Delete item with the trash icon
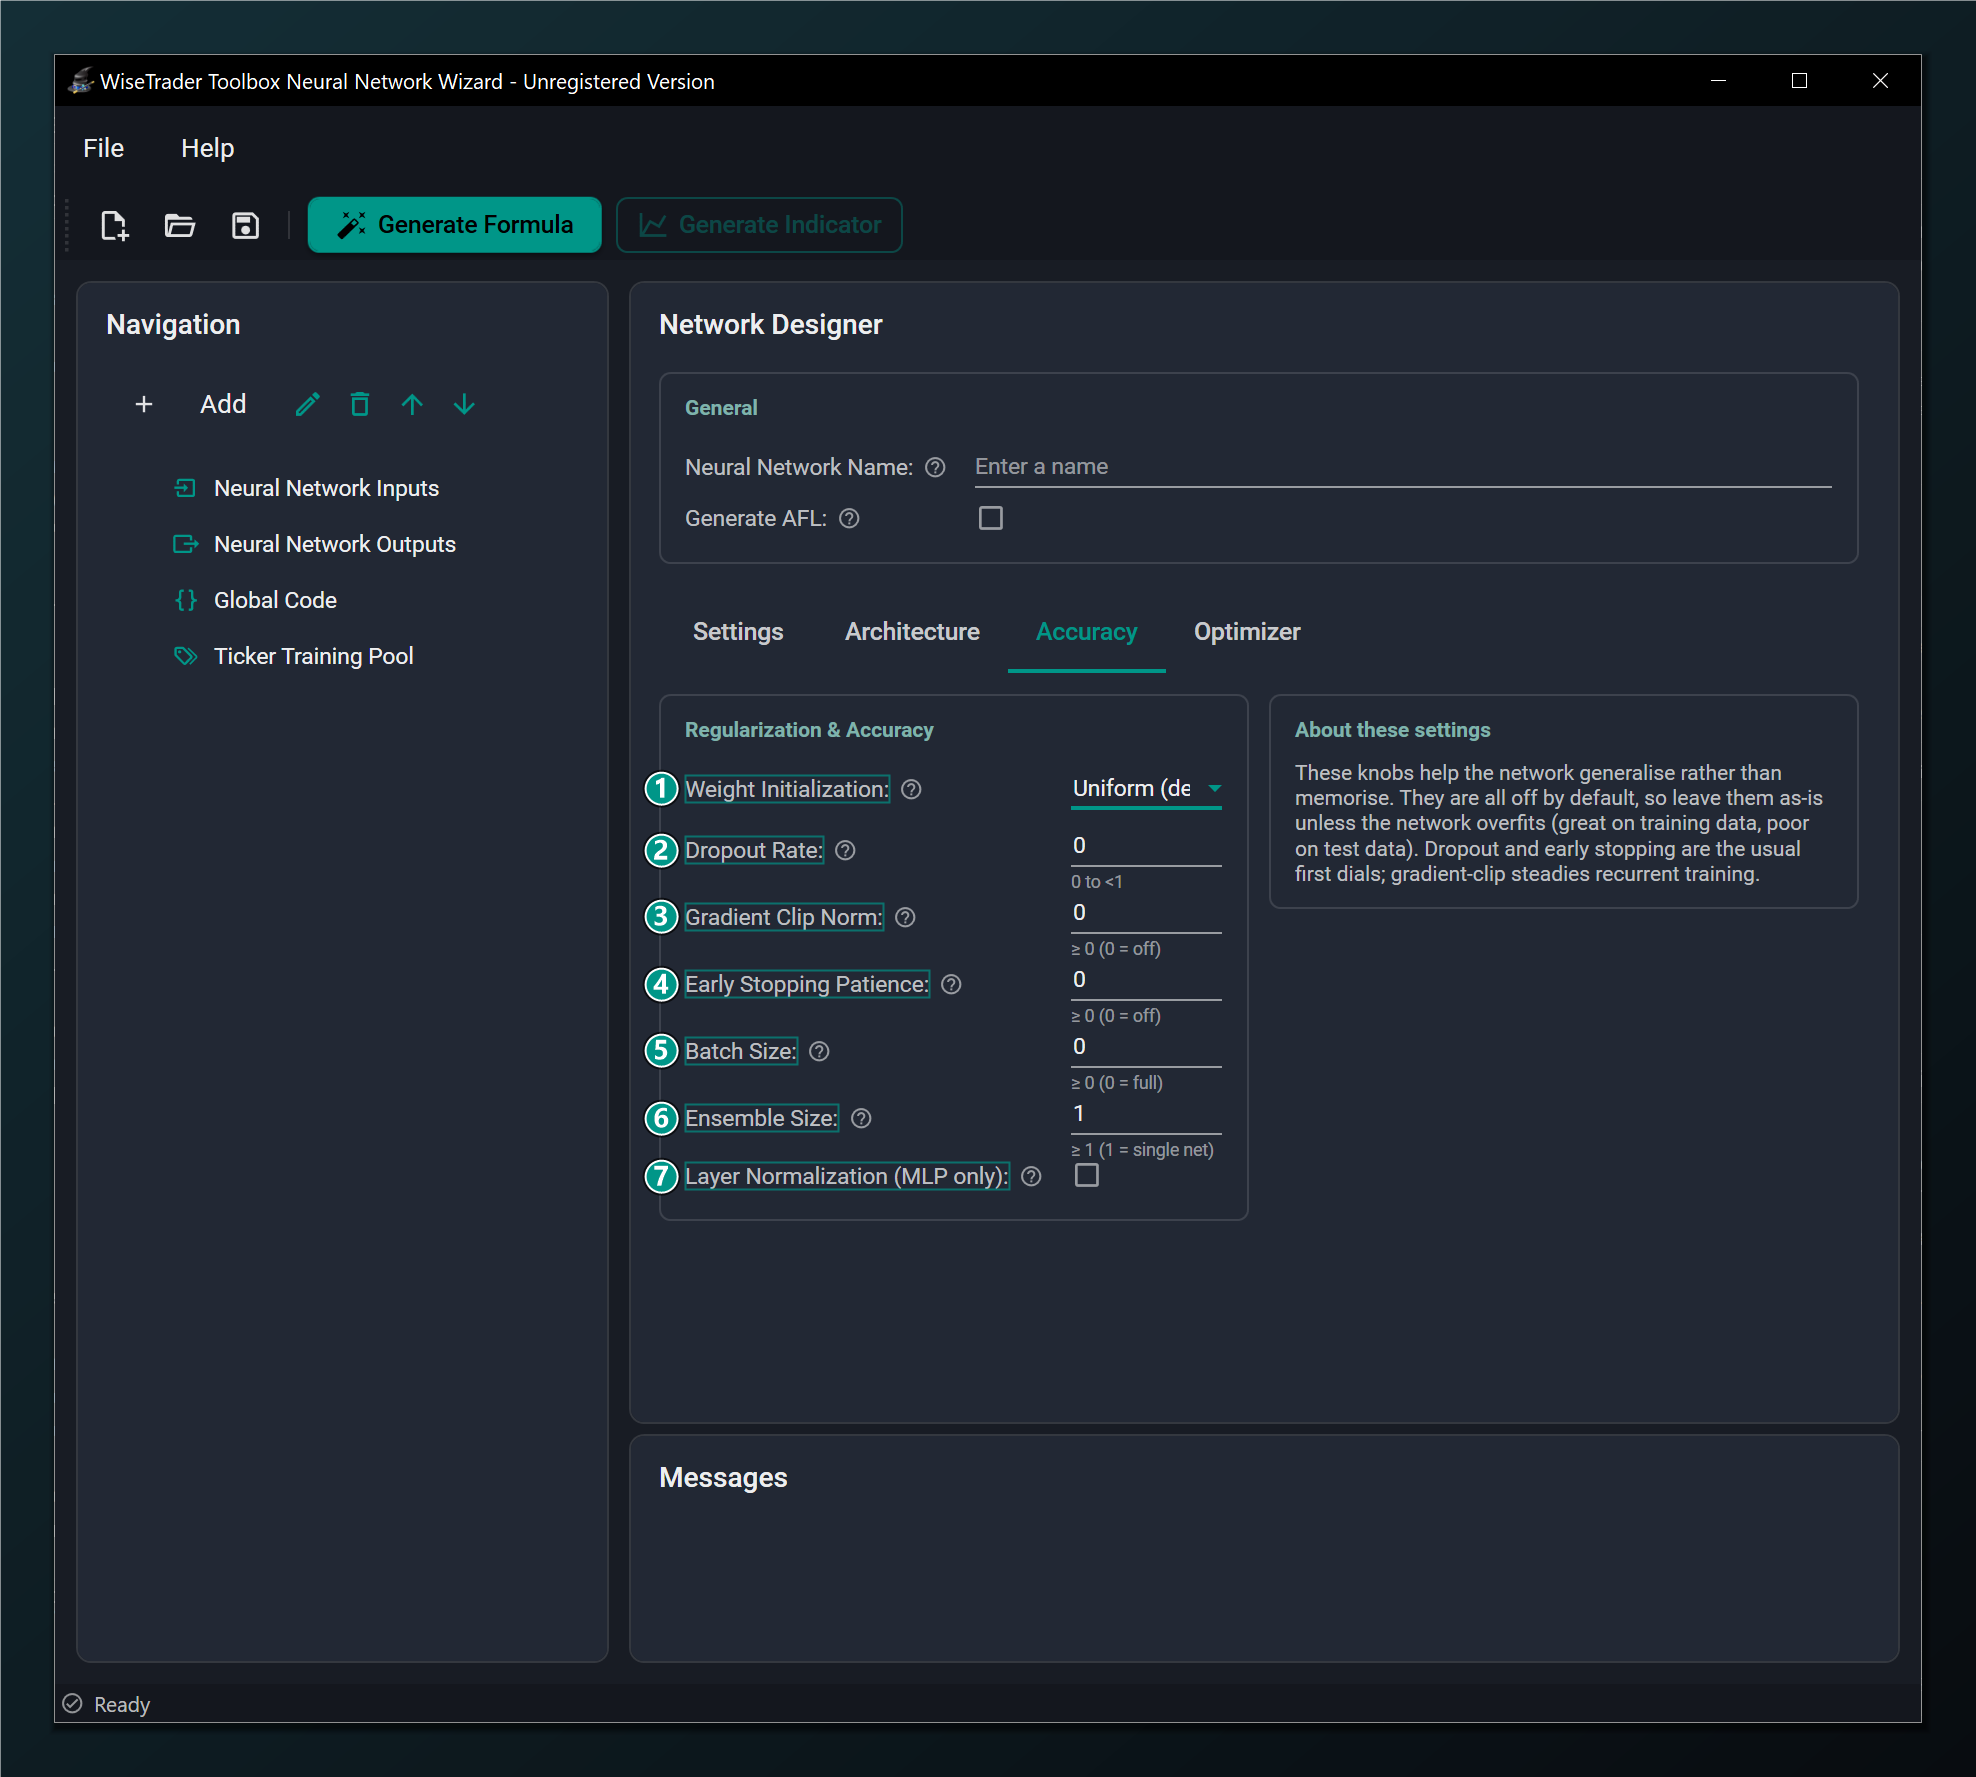Viewport: 1976px width, 1777px height. (360, 404)
